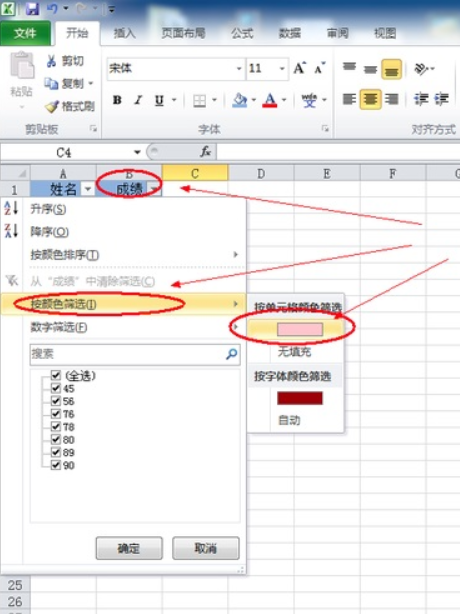Open the 姓名 column filter dropdown
Viewport: 460px width, 614px height.
(x=88, y=190)
